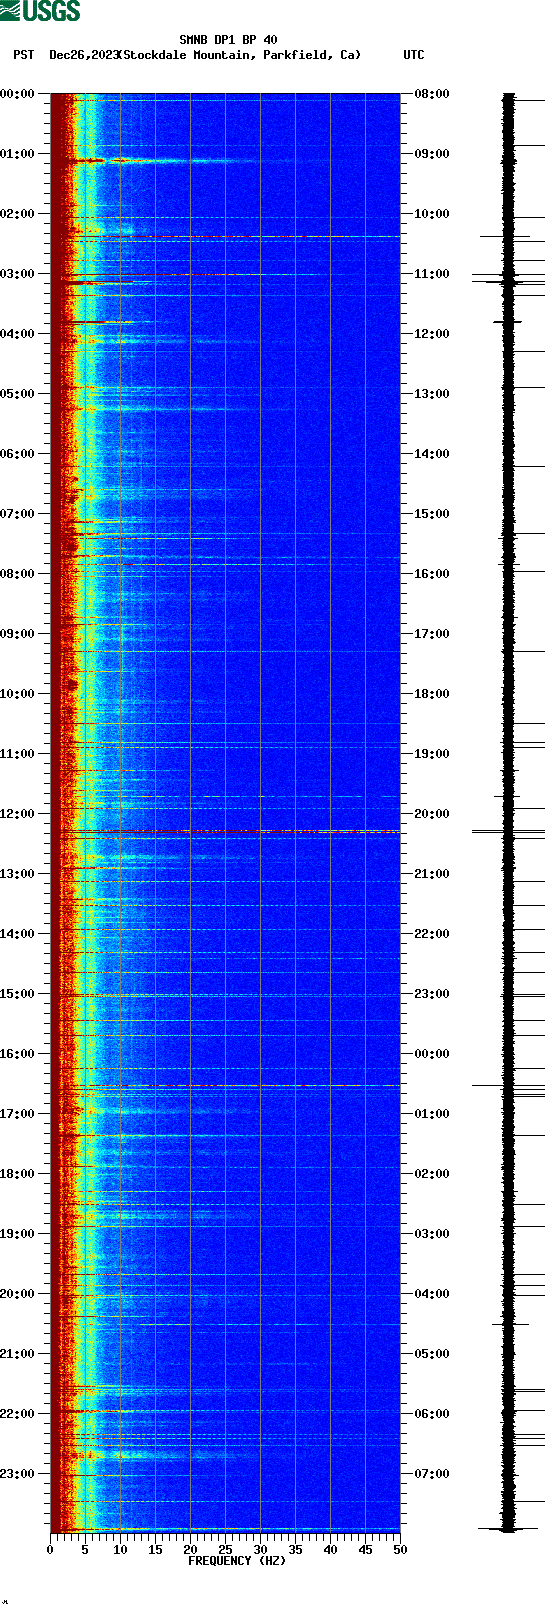Click the 21:00 PST time label
The width and height of the screenshot is (552, 1613).
pyautogui.click(x=17, y=1354)
